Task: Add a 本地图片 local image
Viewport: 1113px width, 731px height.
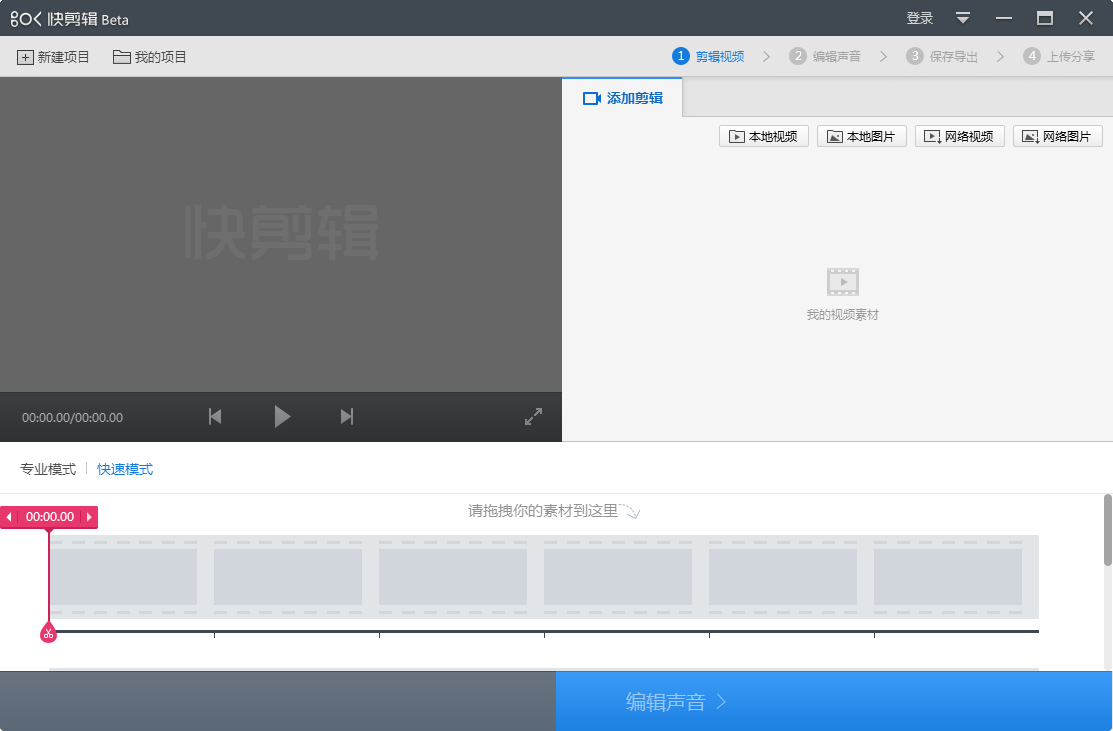Action: (862, 136)
